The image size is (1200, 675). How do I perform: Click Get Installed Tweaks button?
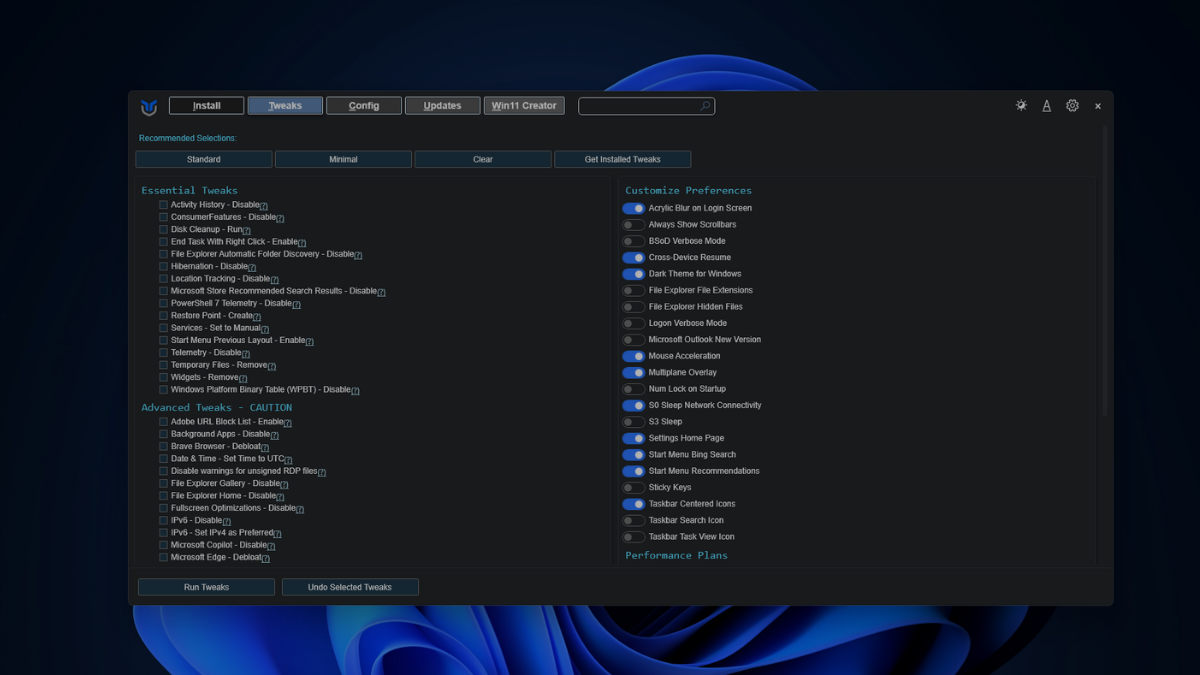click(622, 159)
